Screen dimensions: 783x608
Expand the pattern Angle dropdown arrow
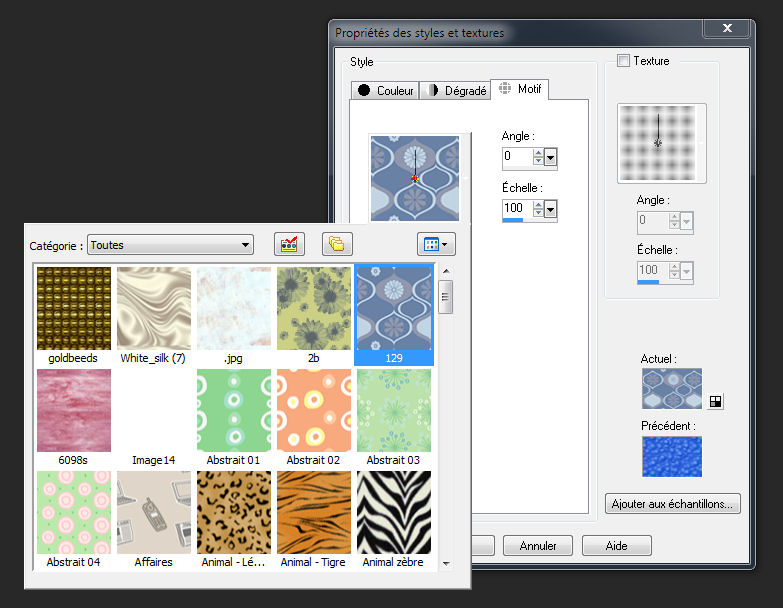(551, 157)
